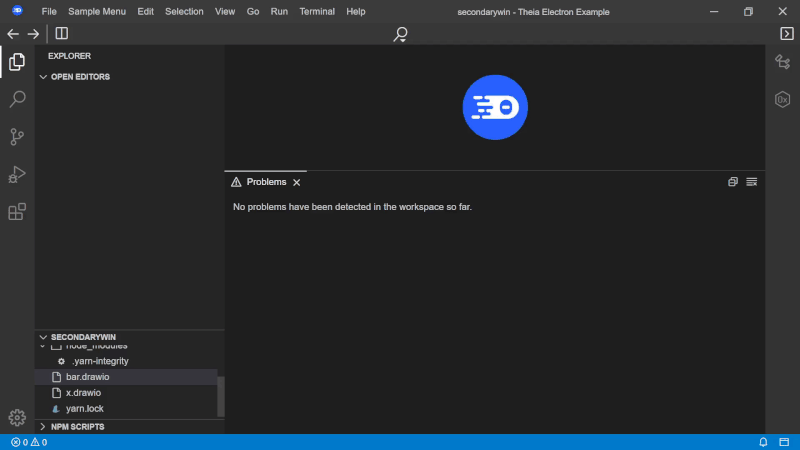Expand the NPM SCRIPTS section

point(130,427)
